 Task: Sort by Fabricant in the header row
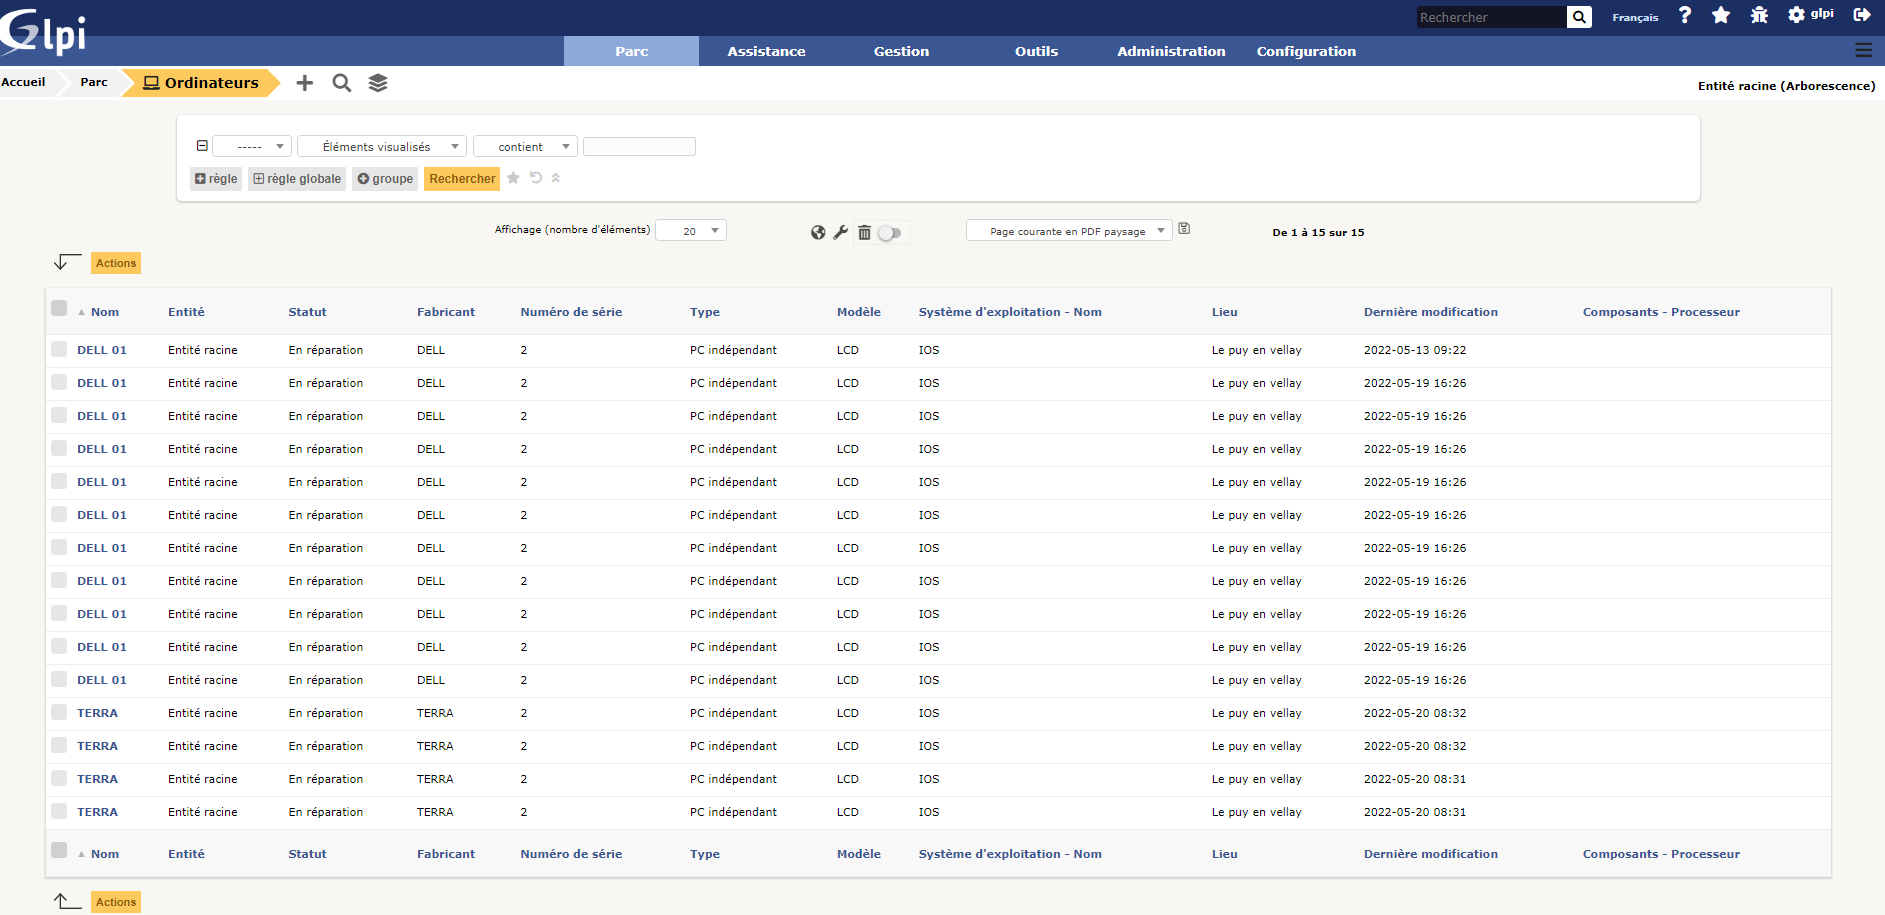click(446, 312)
